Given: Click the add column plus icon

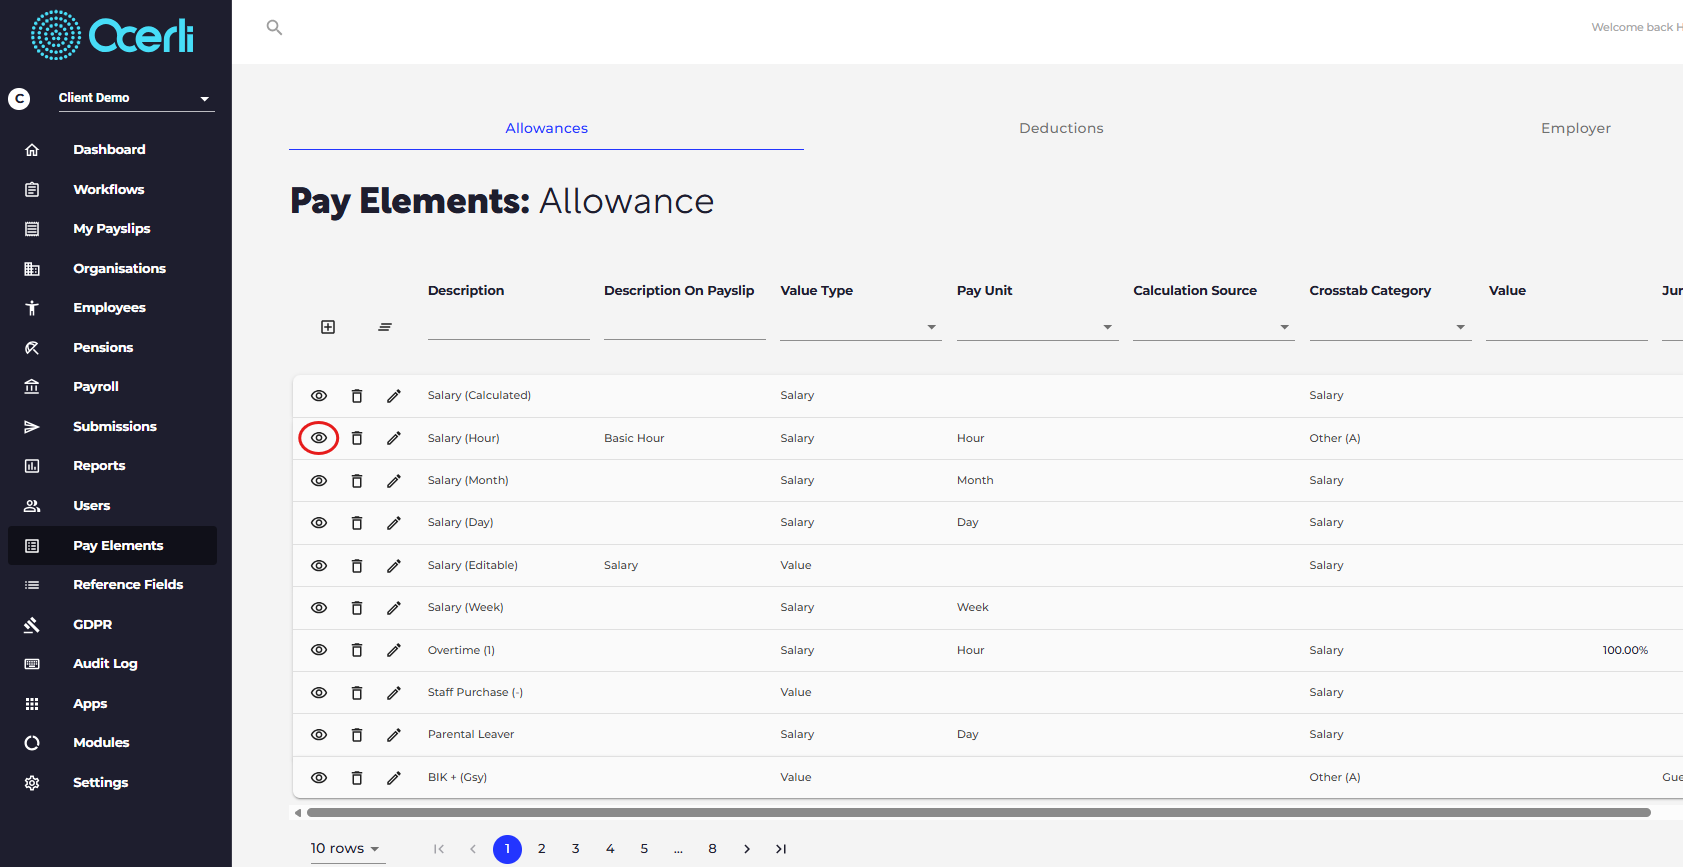Looking at the screenshot, I should tap(328, 327).
